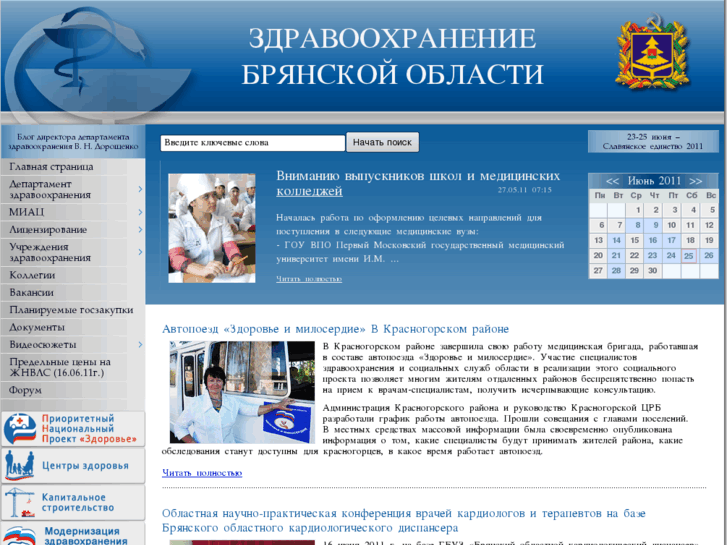The image size is (727, 545).
Task: Expand Департамент здравоохранения submenu arrow
Action: coord(140,189)
